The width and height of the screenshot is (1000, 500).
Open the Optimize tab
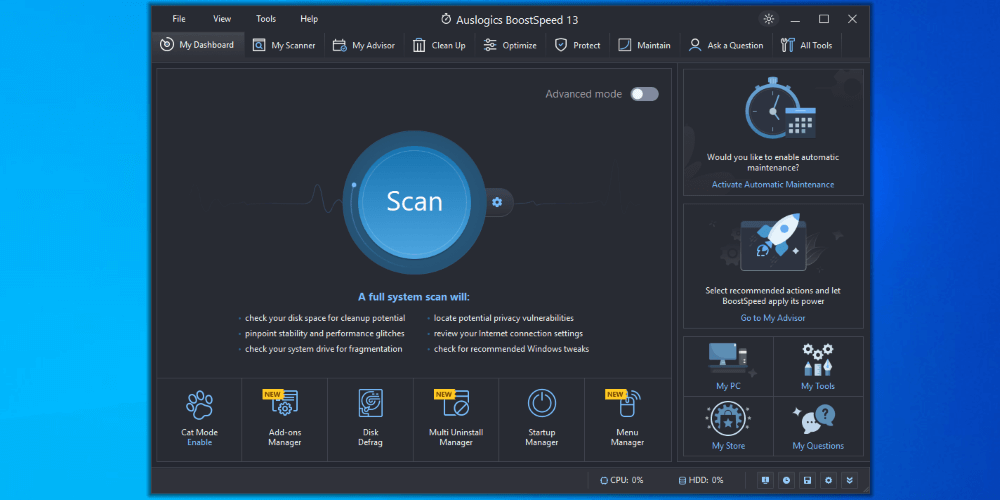[x=510, y=45]
